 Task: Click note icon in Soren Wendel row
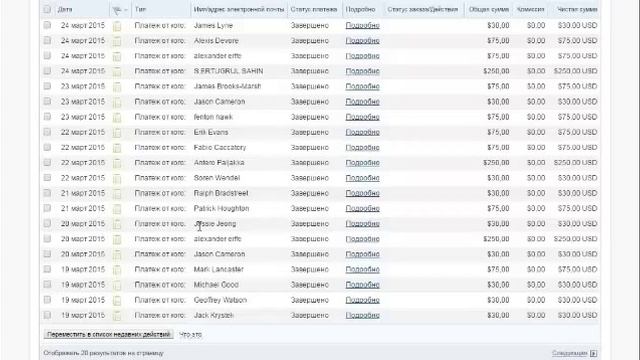(x=117, y=178)
